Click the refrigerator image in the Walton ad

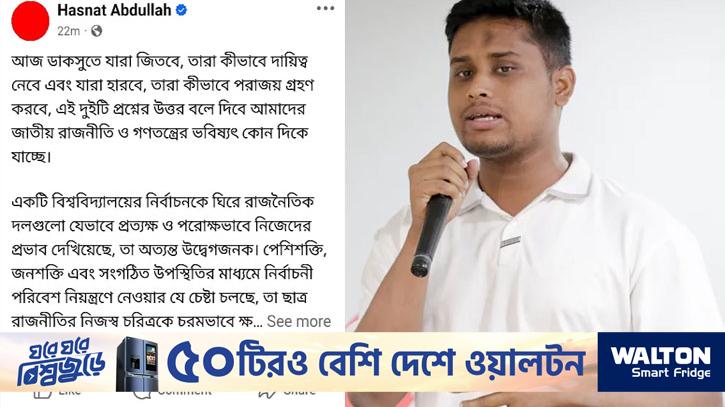click(x=137, y=364)
